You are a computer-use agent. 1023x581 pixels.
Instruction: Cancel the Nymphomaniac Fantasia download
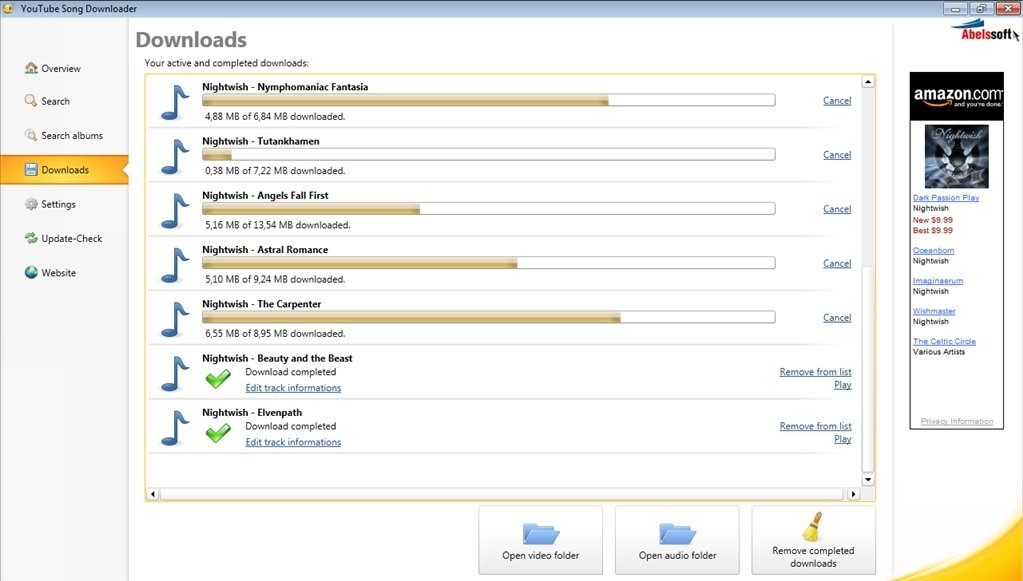(x=837, y=100)
